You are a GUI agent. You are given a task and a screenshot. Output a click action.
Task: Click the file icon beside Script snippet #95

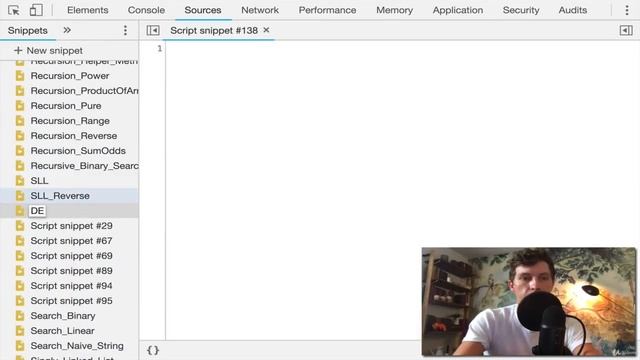20,301
